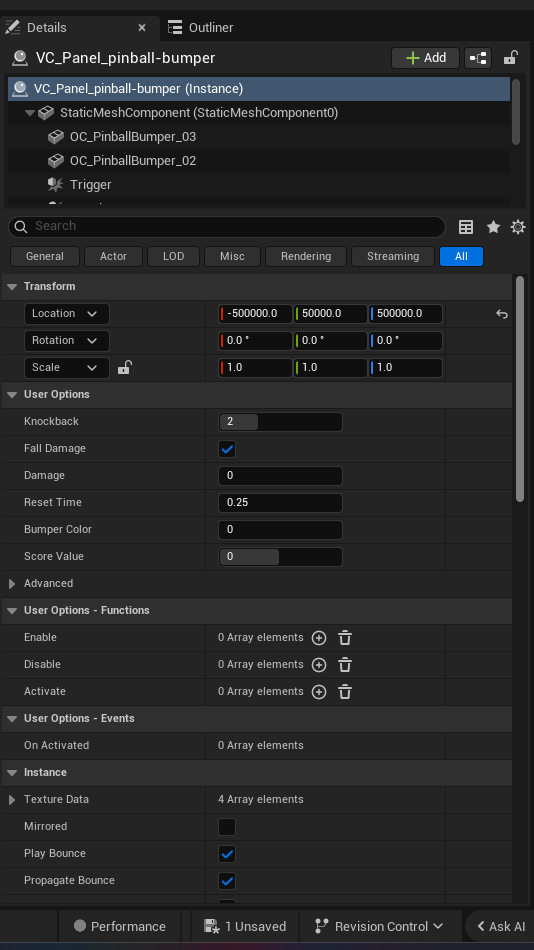Collapse User Options - Functions section

12,611
